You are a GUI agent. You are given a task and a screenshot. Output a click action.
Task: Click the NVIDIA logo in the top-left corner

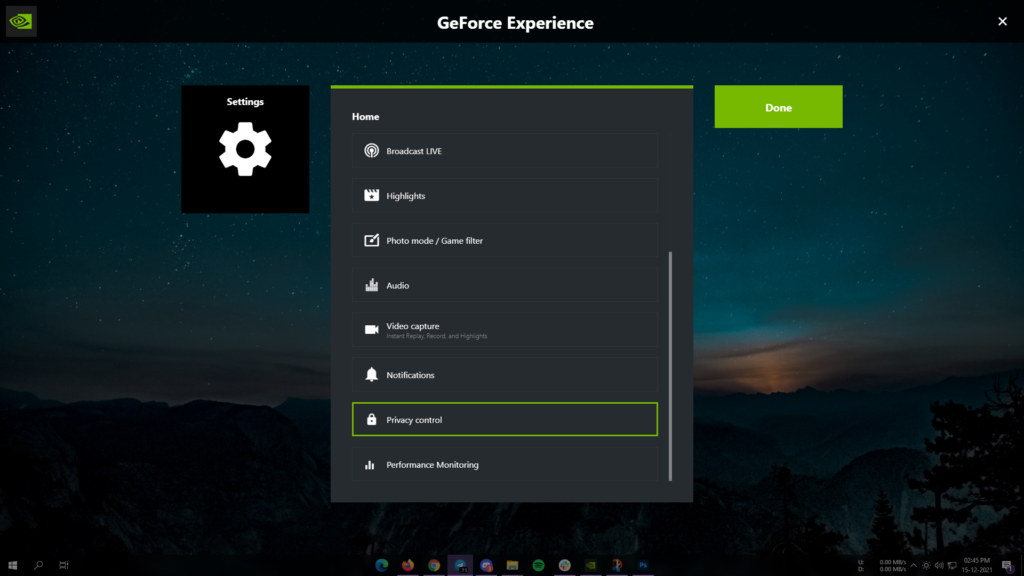[20, 20]
